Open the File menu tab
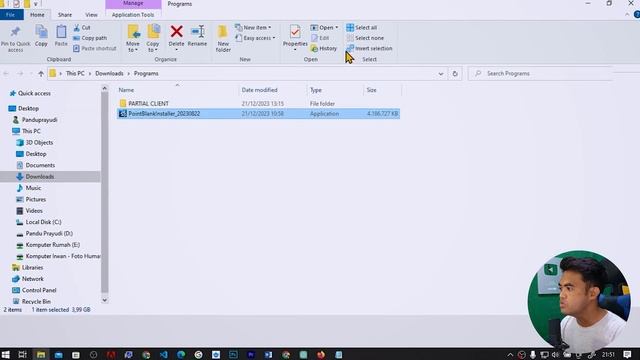Image resolution: width=640 pixels, height=360 pixels. [11, 15]
